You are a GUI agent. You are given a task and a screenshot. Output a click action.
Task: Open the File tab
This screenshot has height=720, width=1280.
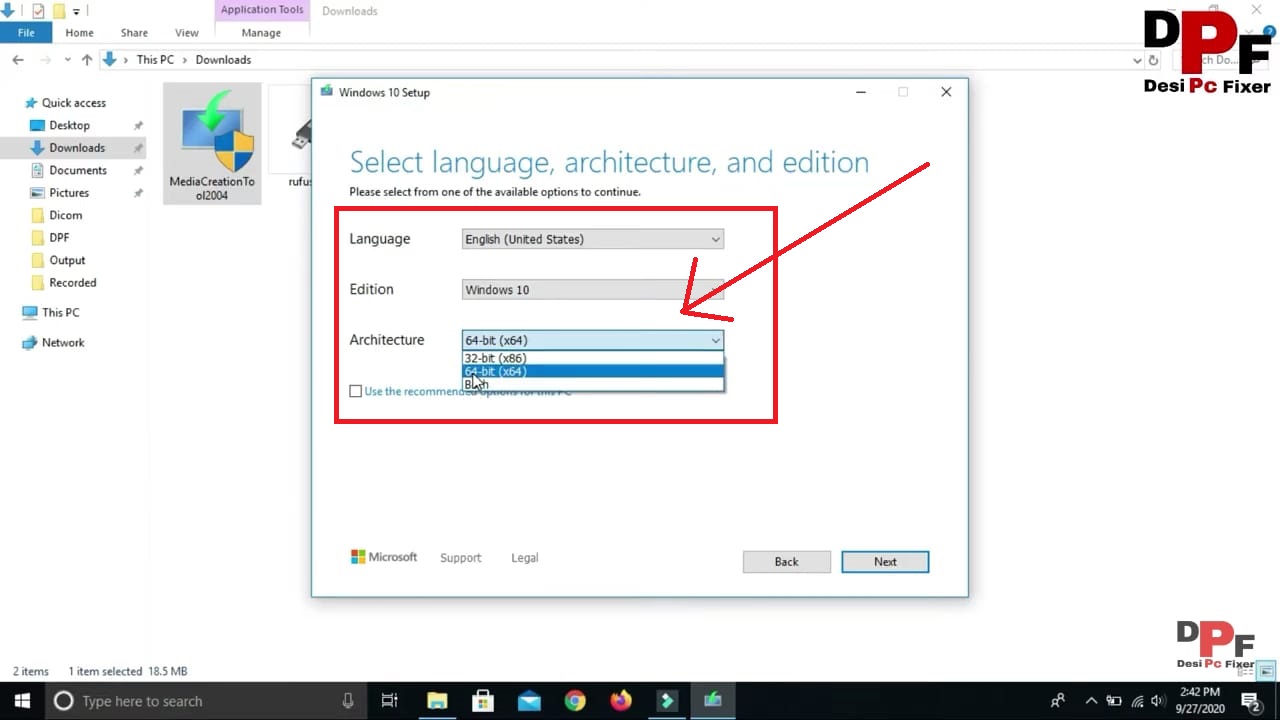(x=26, y=33)
